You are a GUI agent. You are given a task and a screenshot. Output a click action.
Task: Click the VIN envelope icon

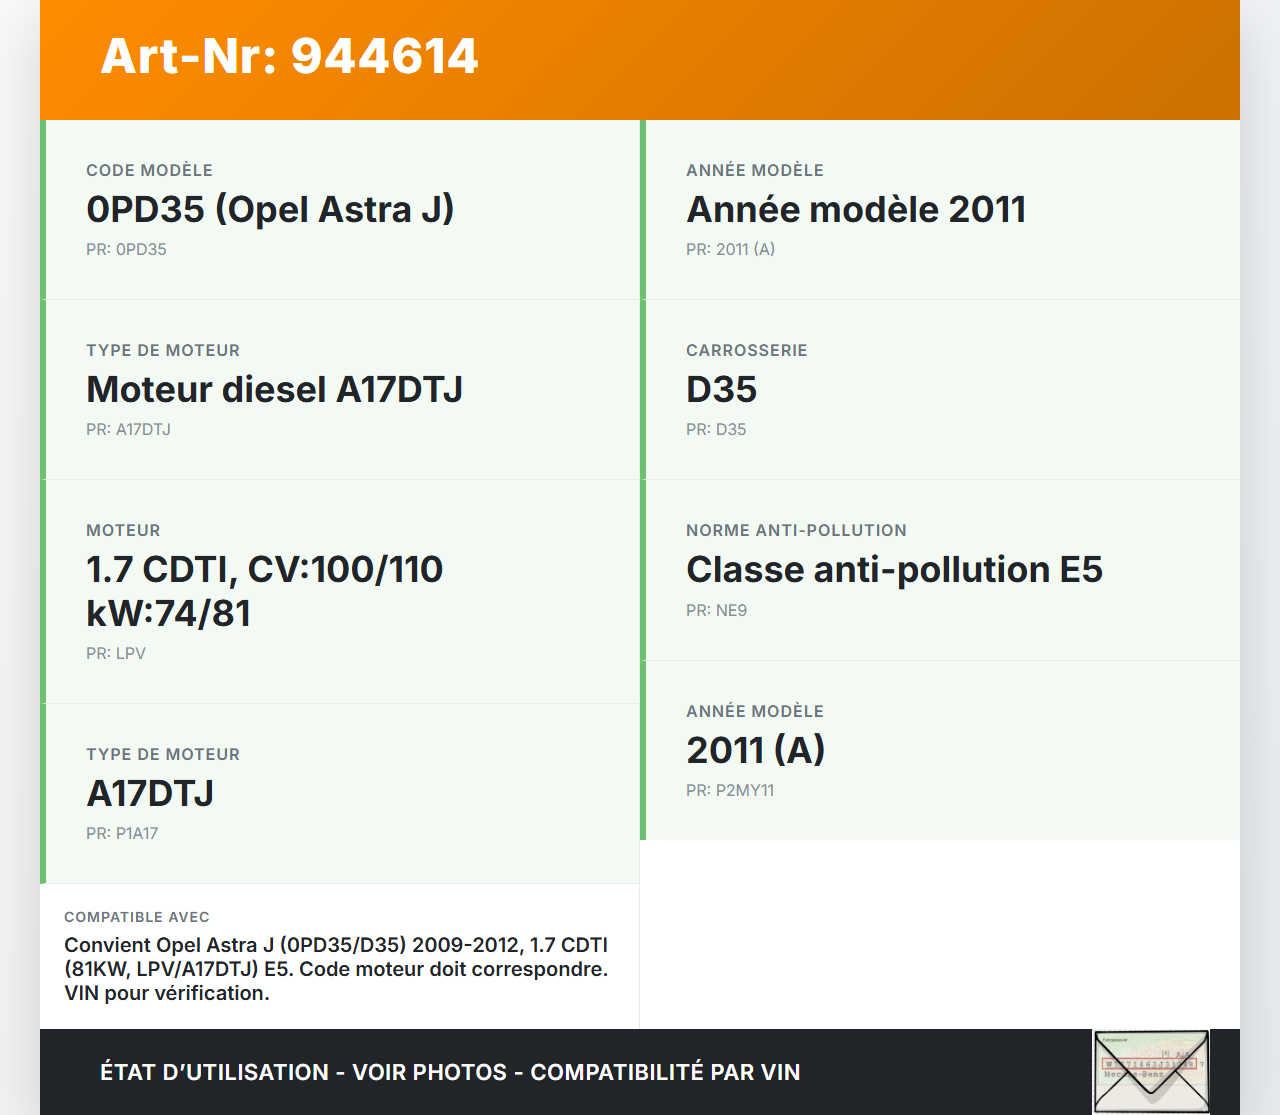[x=1151, y=1071]
